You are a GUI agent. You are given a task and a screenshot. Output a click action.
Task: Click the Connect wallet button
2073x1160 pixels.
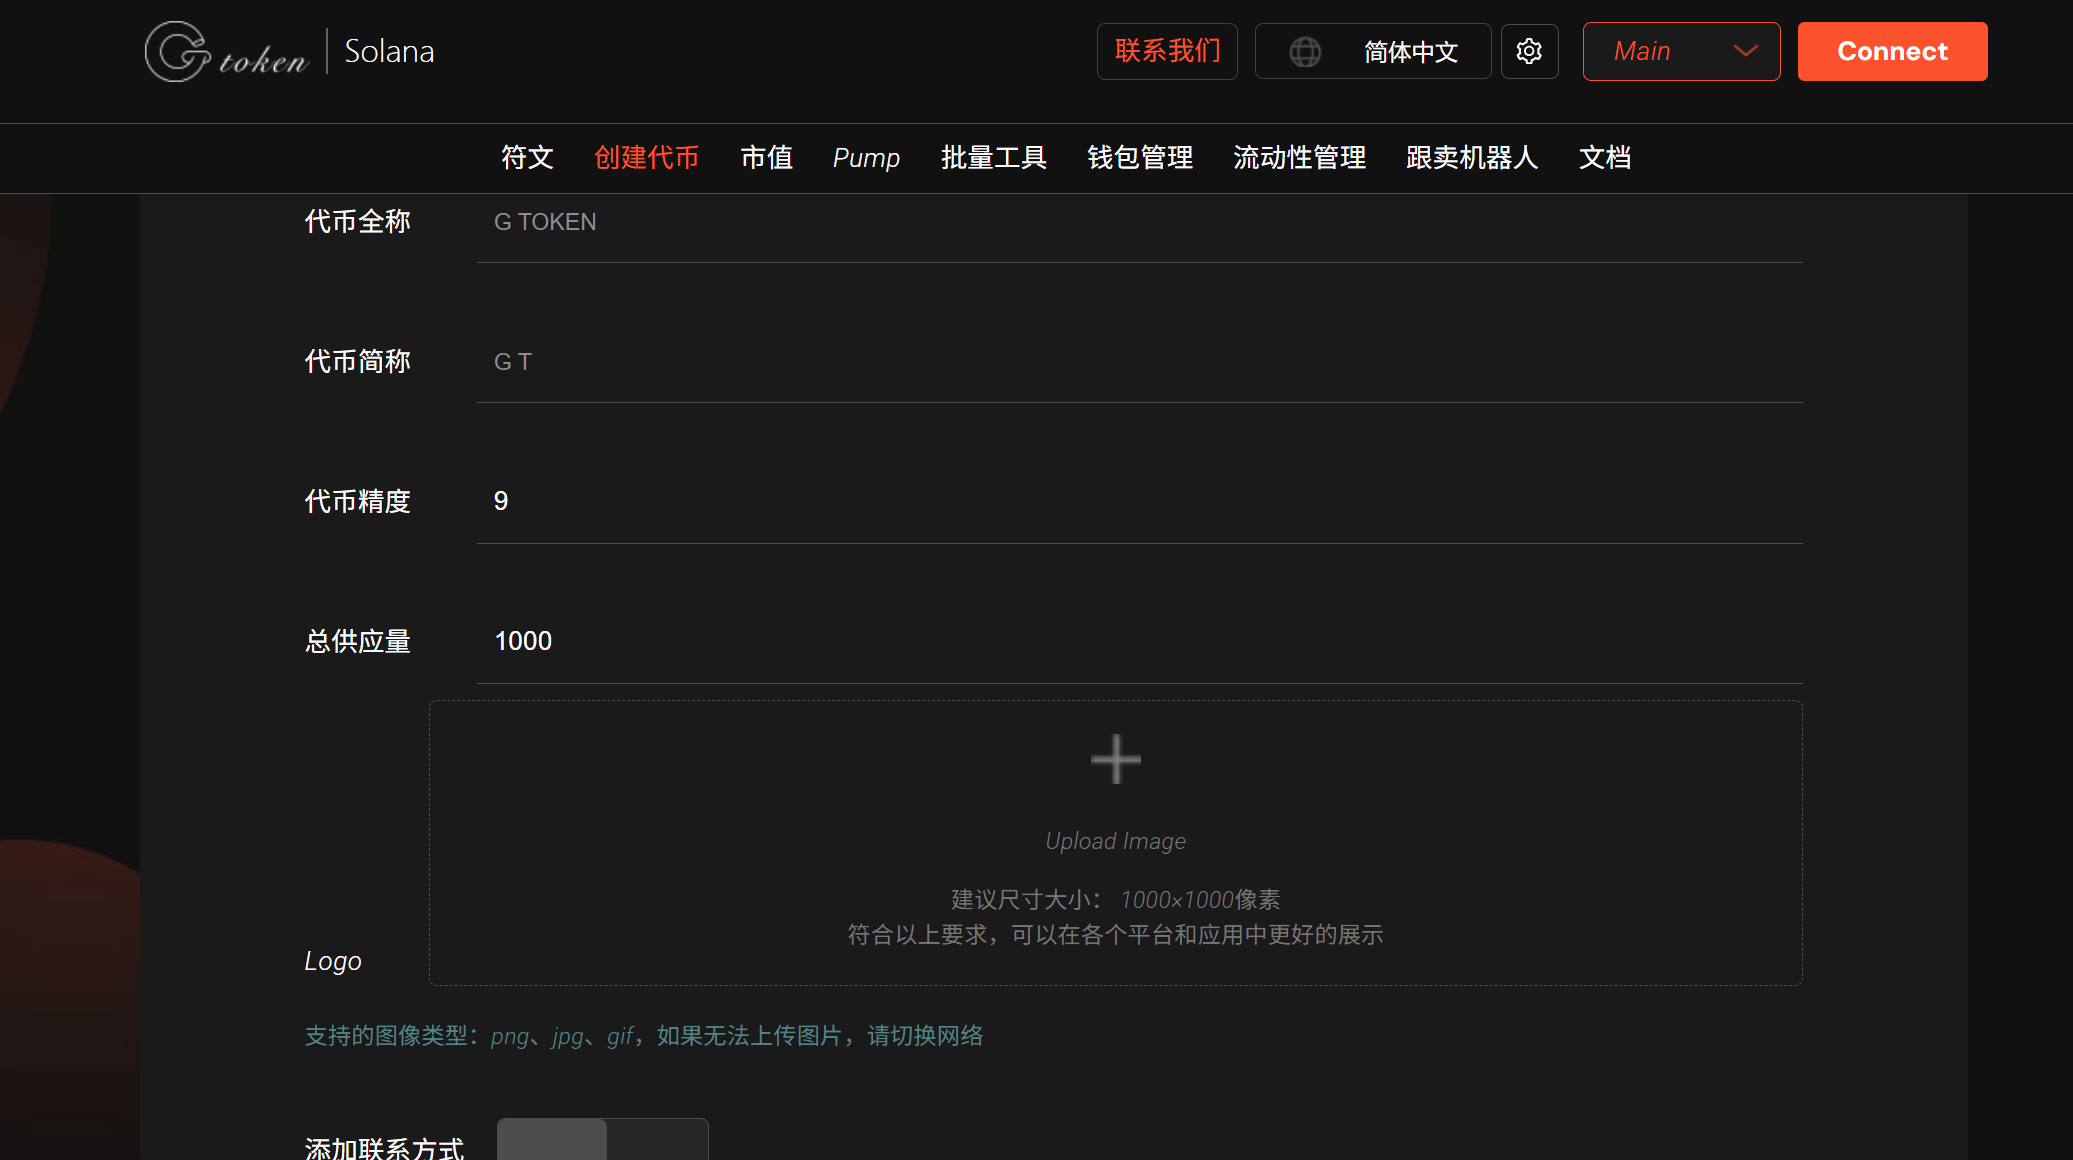click(x=1892, y=51)
